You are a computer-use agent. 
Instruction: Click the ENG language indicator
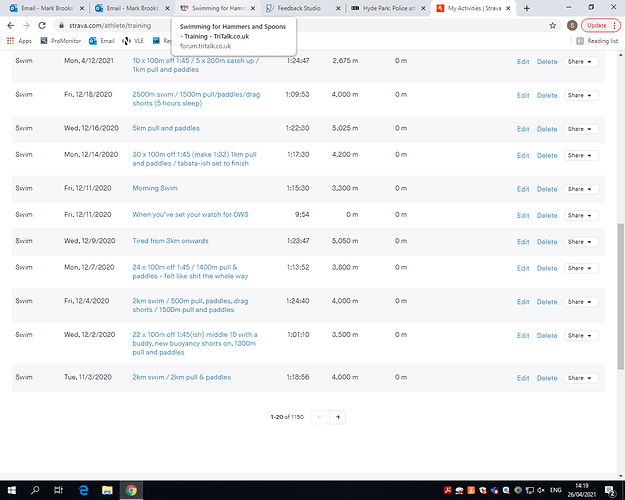point(556,490)
